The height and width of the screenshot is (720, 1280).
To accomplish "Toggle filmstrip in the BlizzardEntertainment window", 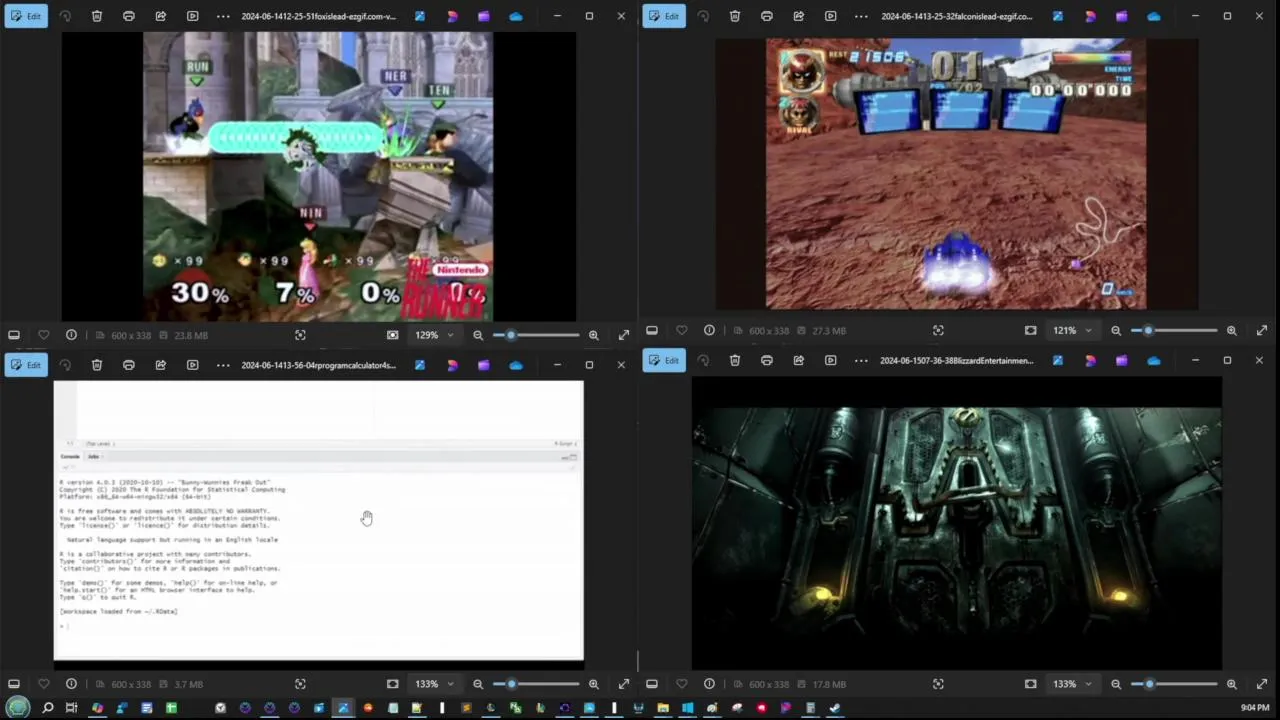I will click(x=652, y=684).
